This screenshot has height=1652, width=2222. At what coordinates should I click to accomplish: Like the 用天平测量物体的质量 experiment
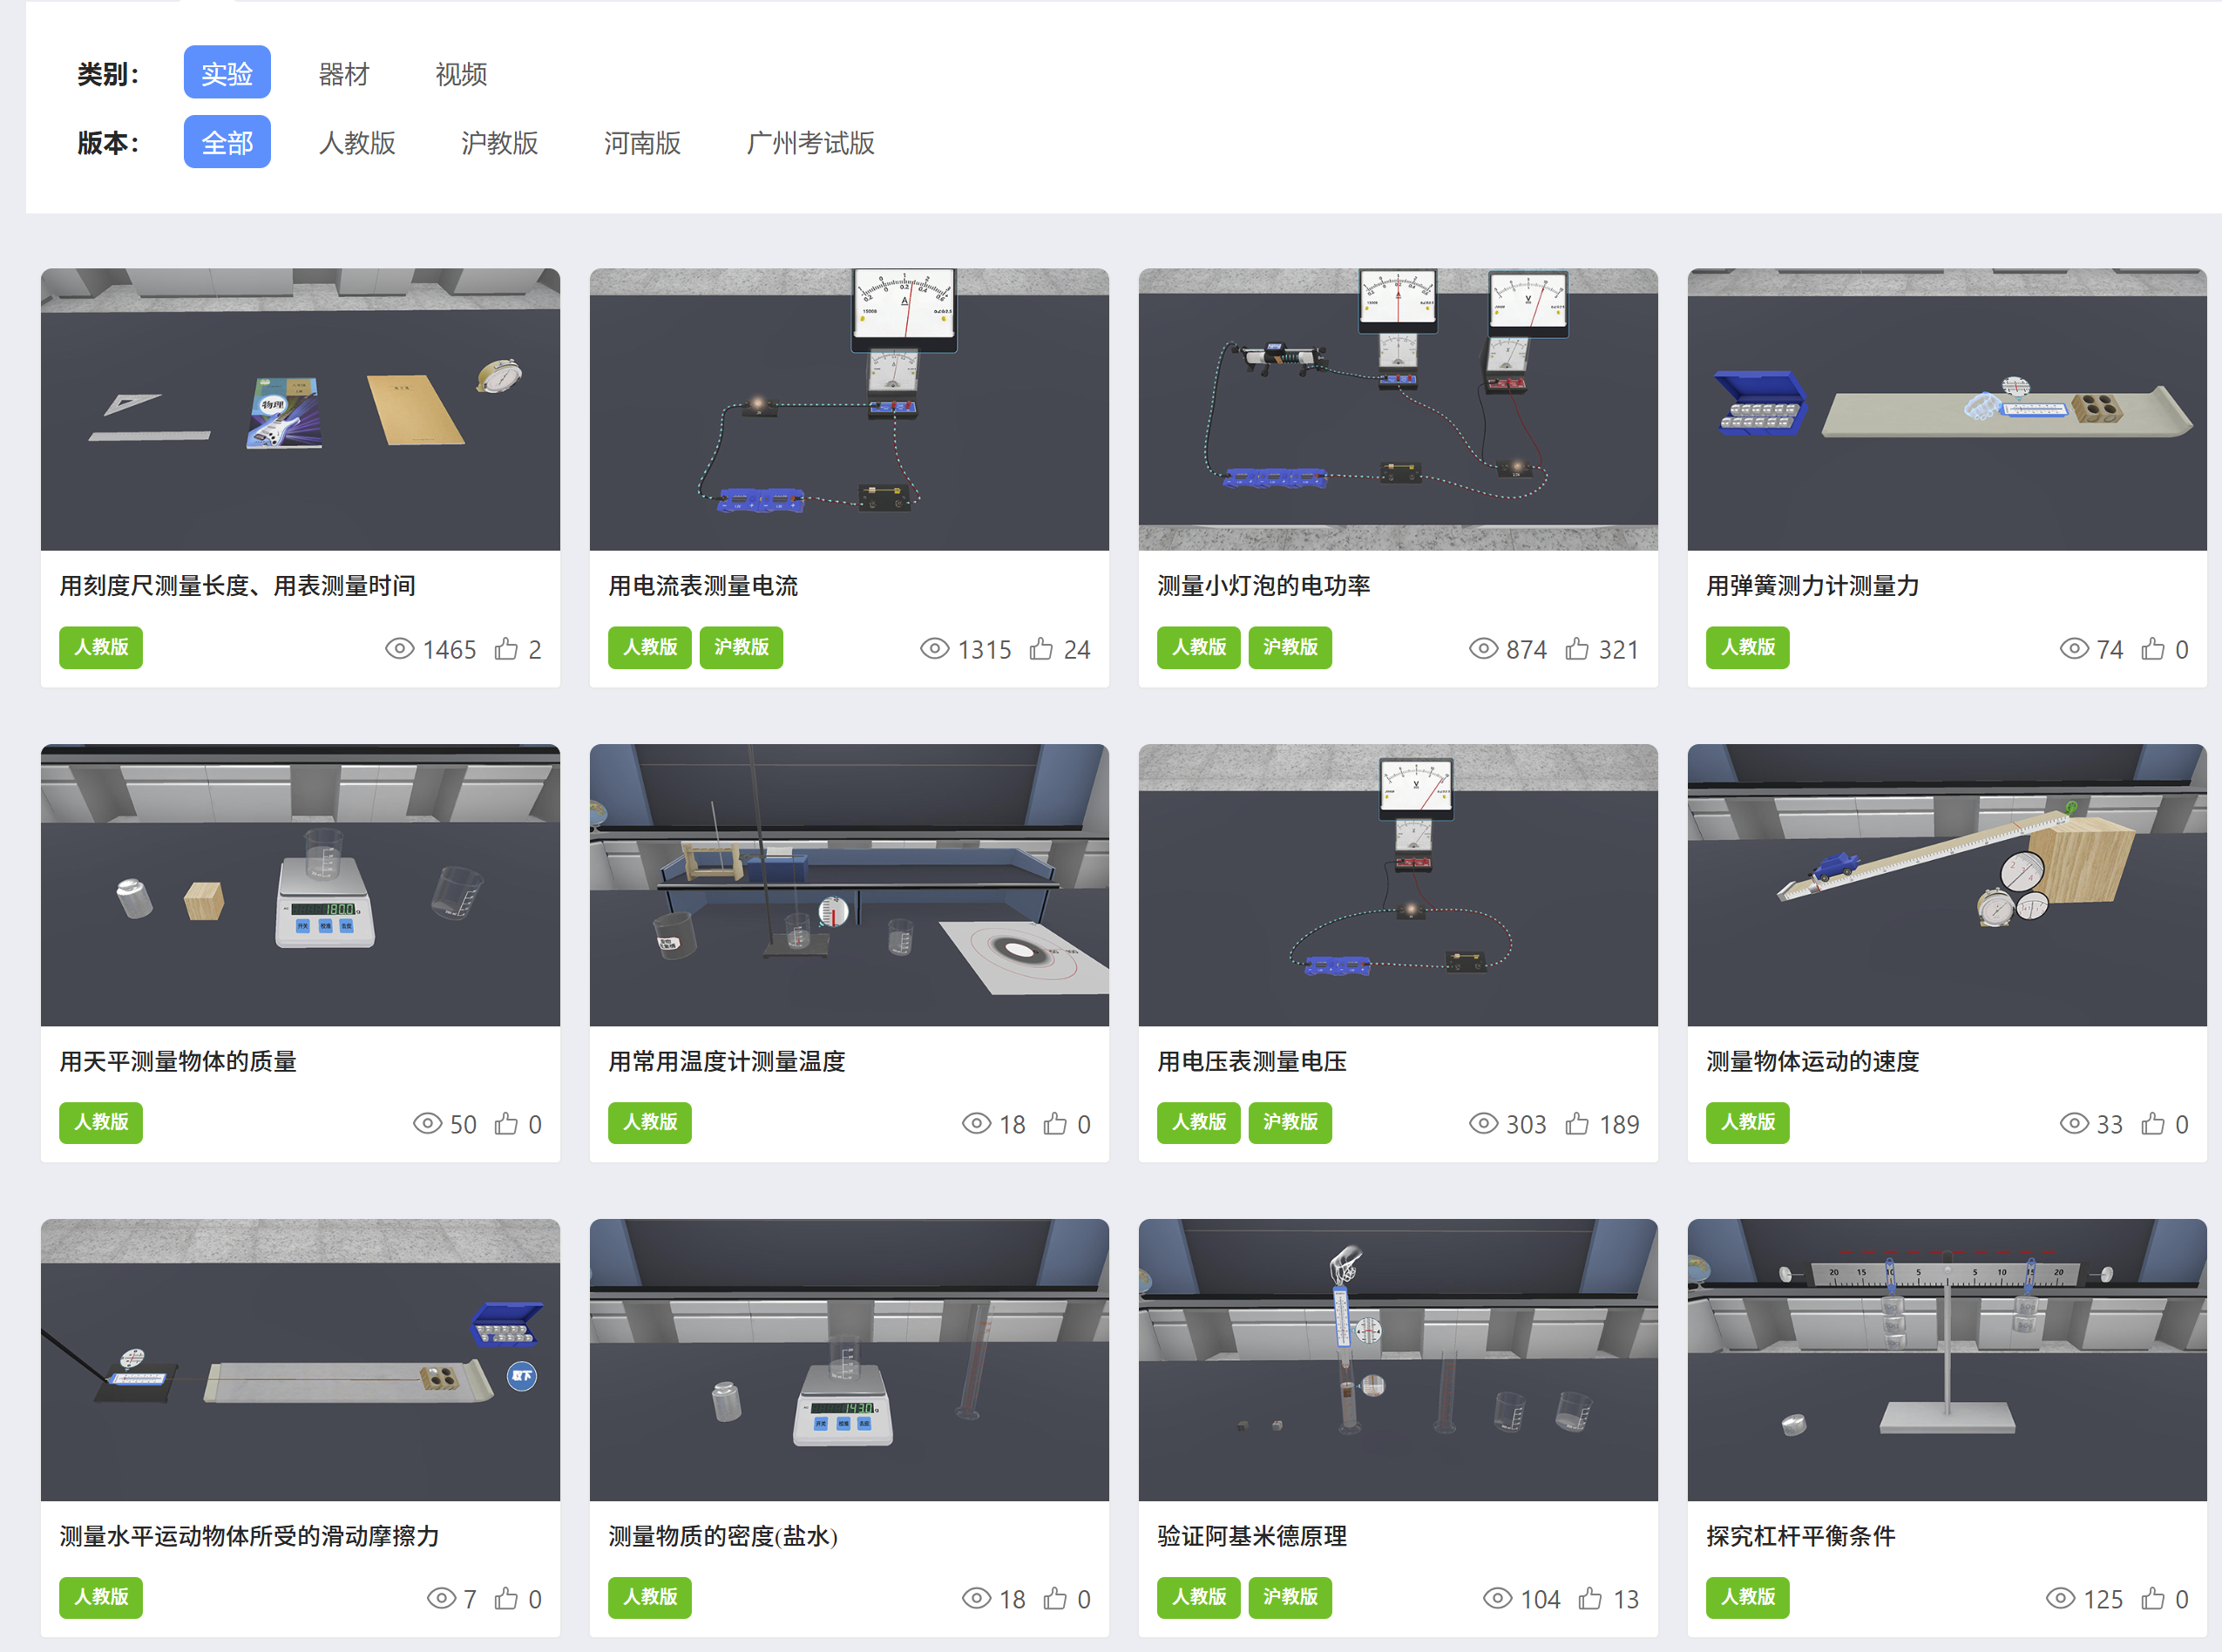click(x=506, y=1124)
